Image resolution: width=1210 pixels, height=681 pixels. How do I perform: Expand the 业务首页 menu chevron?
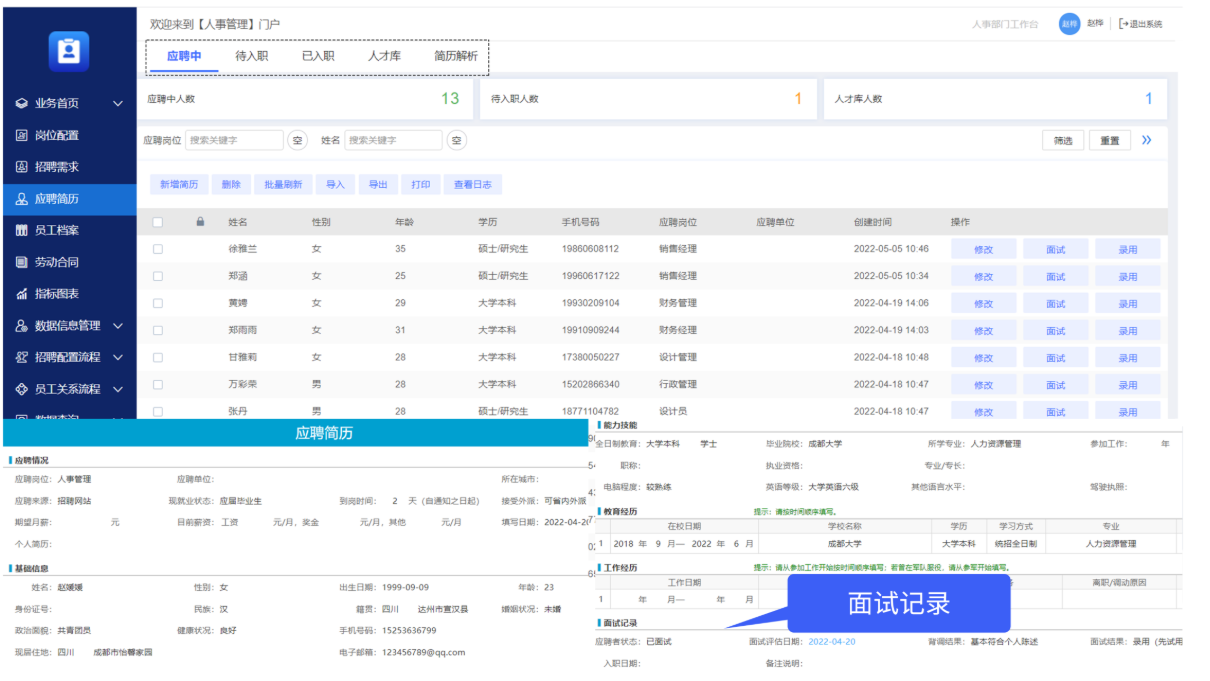[118, 104]
